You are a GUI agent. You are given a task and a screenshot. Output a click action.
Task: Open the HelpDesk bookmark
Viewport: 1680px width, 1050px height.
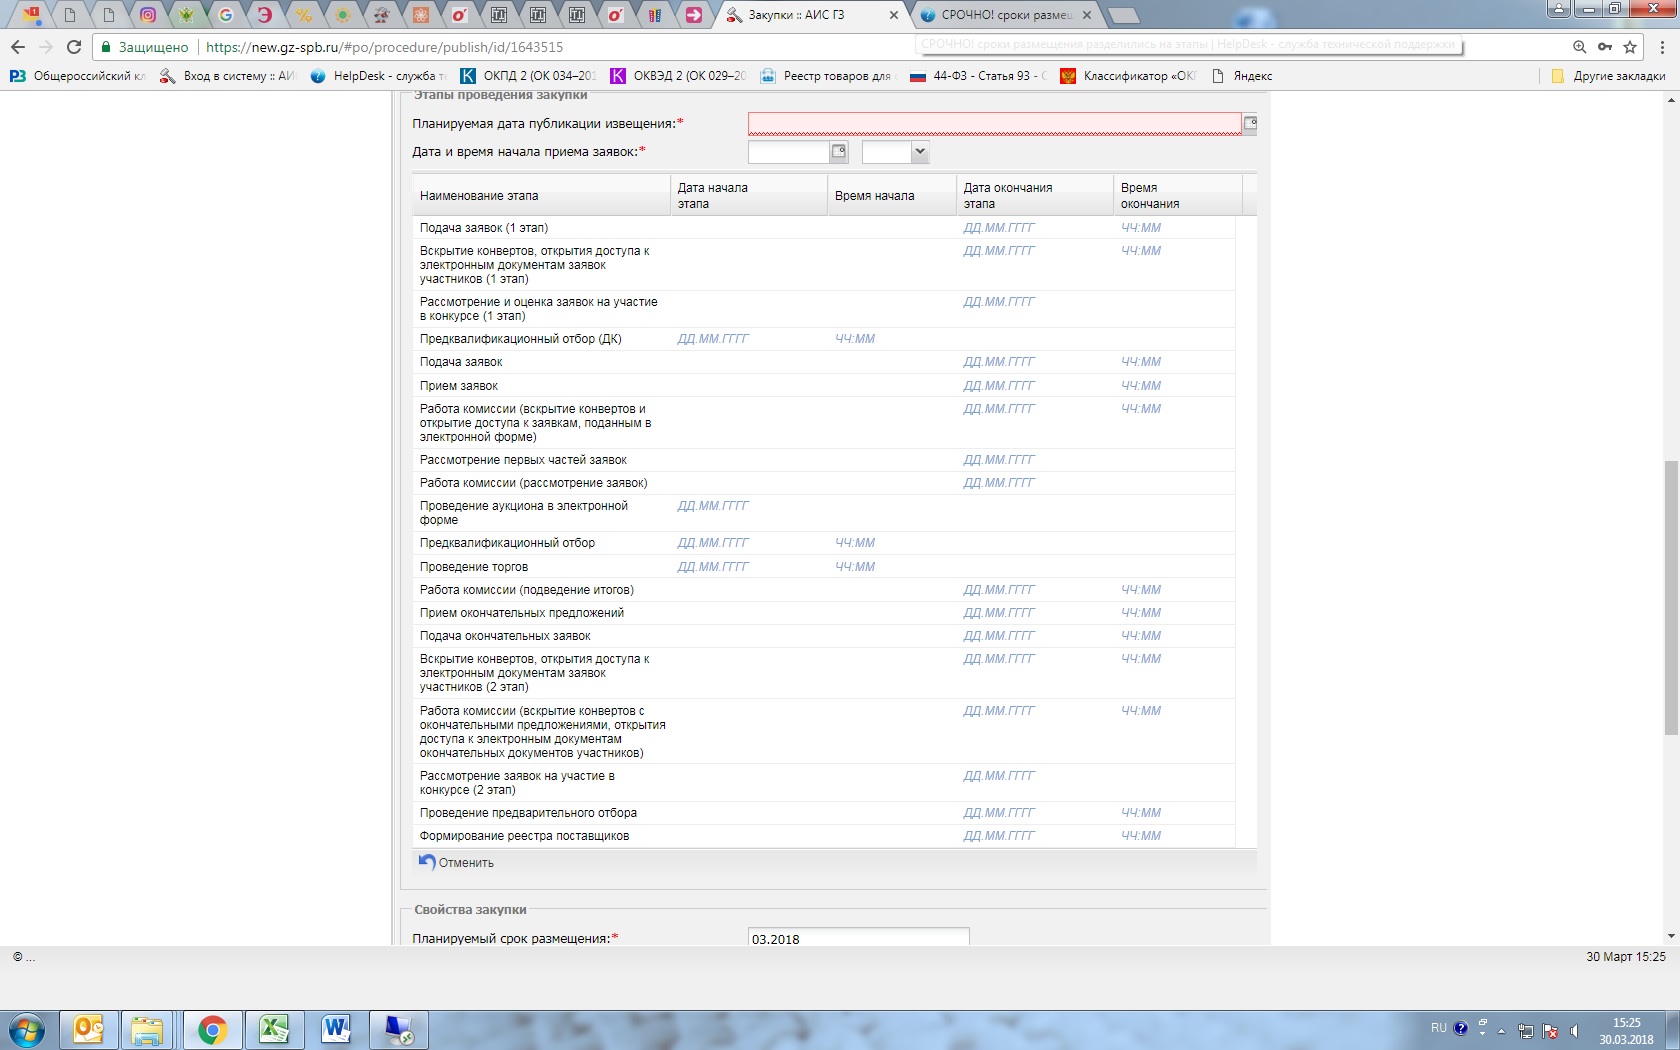(x=378, y=76)
